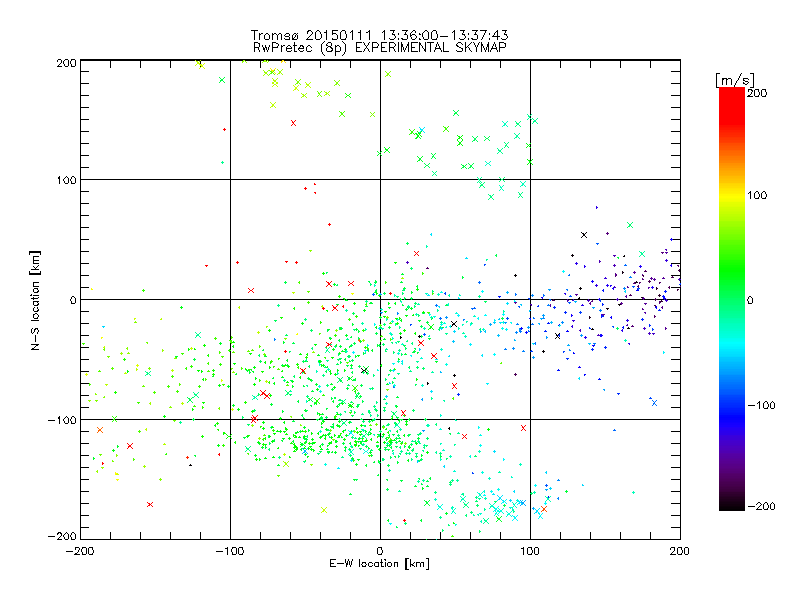Click the x-axis tick label "200"
The width and height of the screenshot is (800, 600).
click(x=680, y=551)
